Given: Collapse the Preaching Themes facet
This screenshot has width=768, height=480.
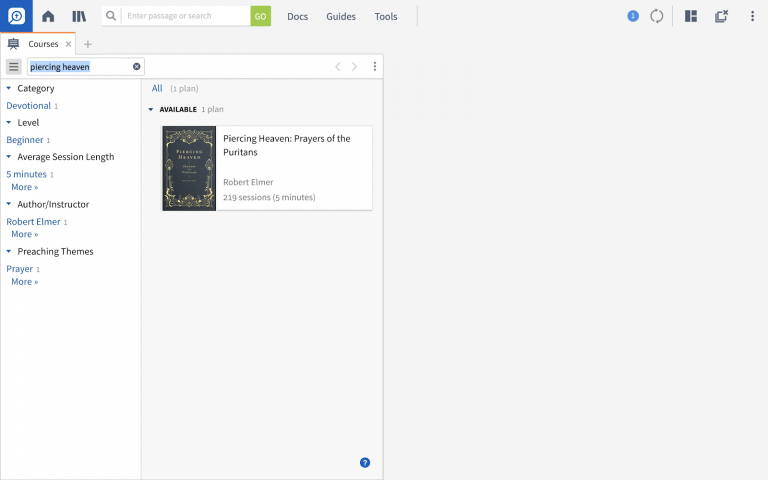Looking at the screenshot, I should (8, 251).
